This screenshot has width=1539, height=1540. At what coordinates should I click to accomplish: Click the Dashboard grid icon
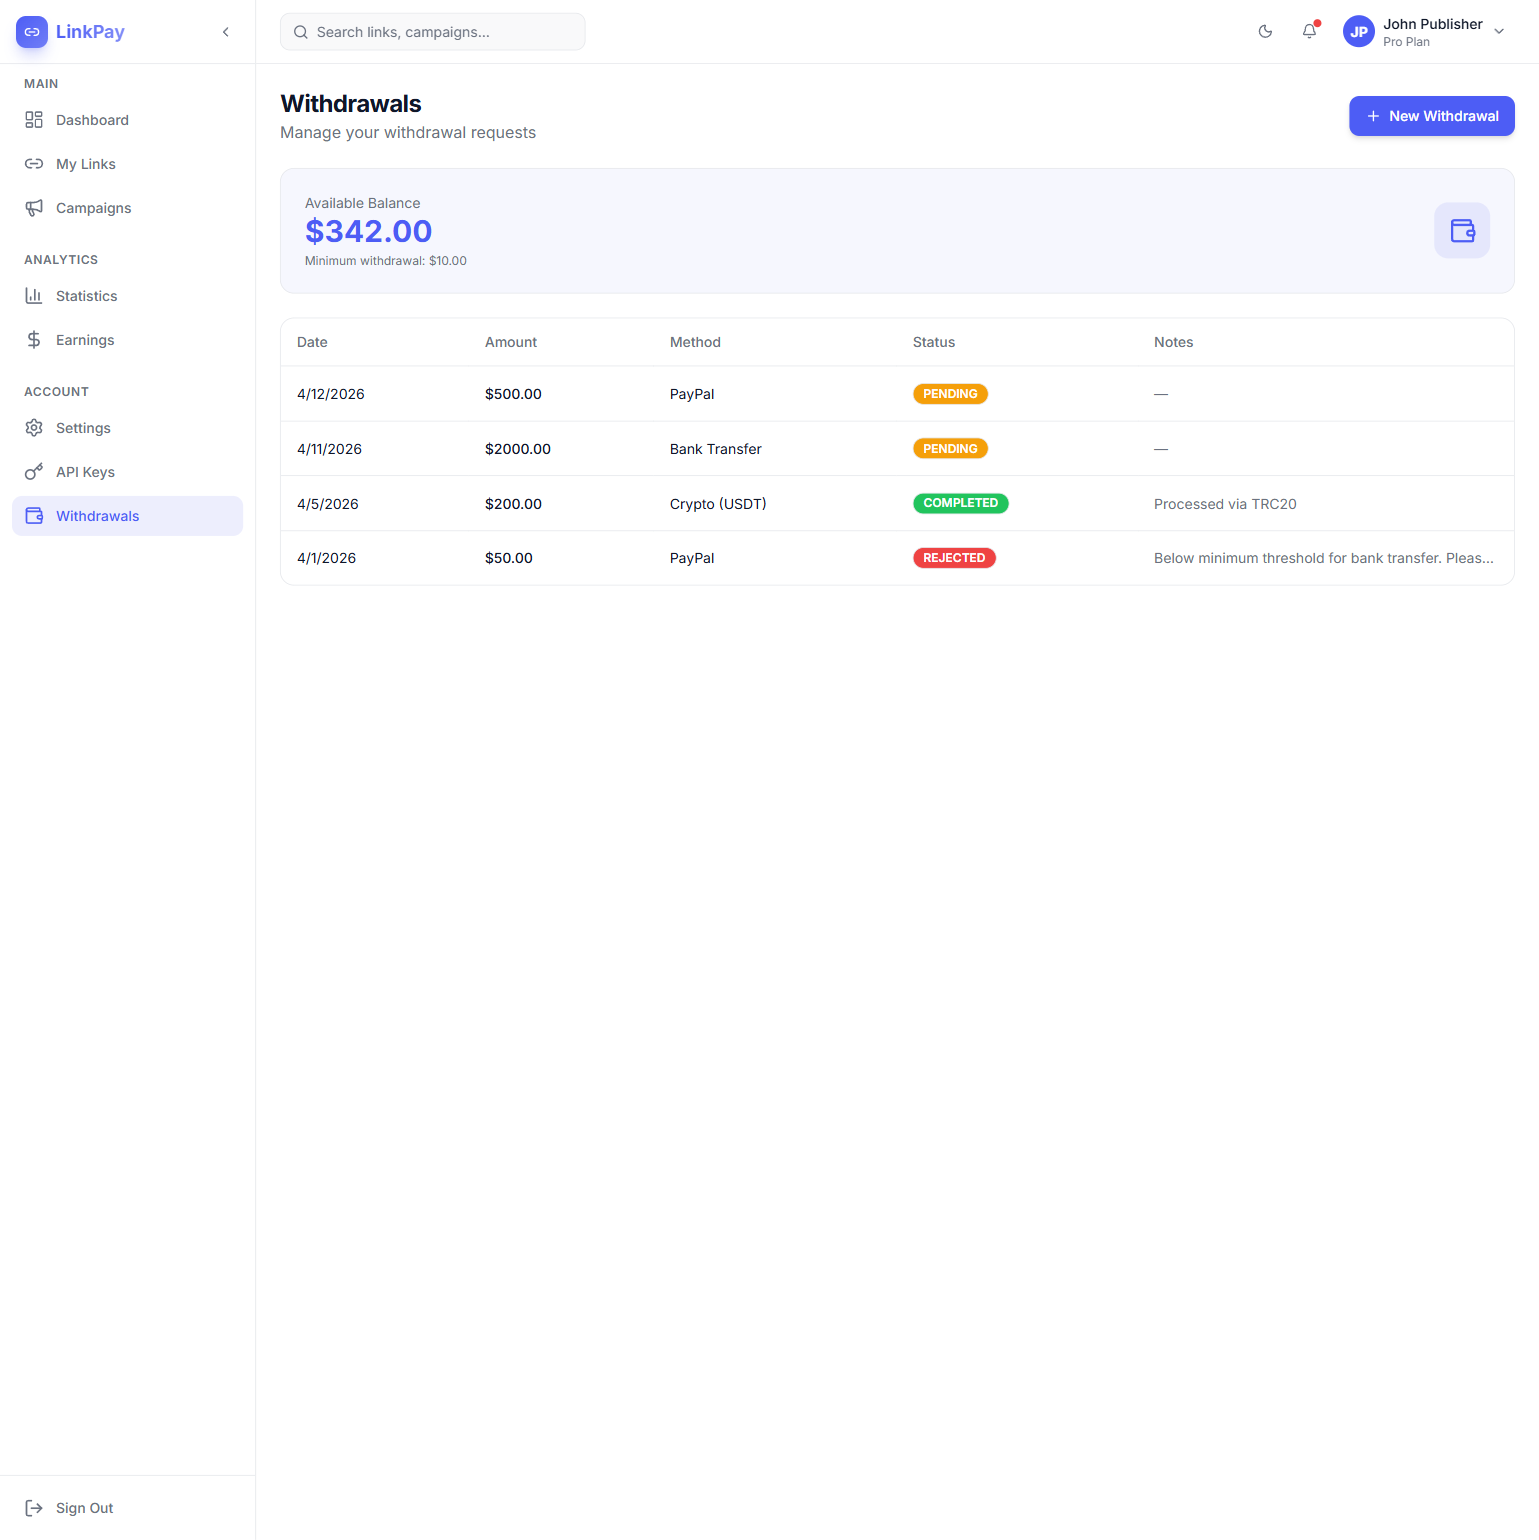pyautogui.click(x=34, y=120)
